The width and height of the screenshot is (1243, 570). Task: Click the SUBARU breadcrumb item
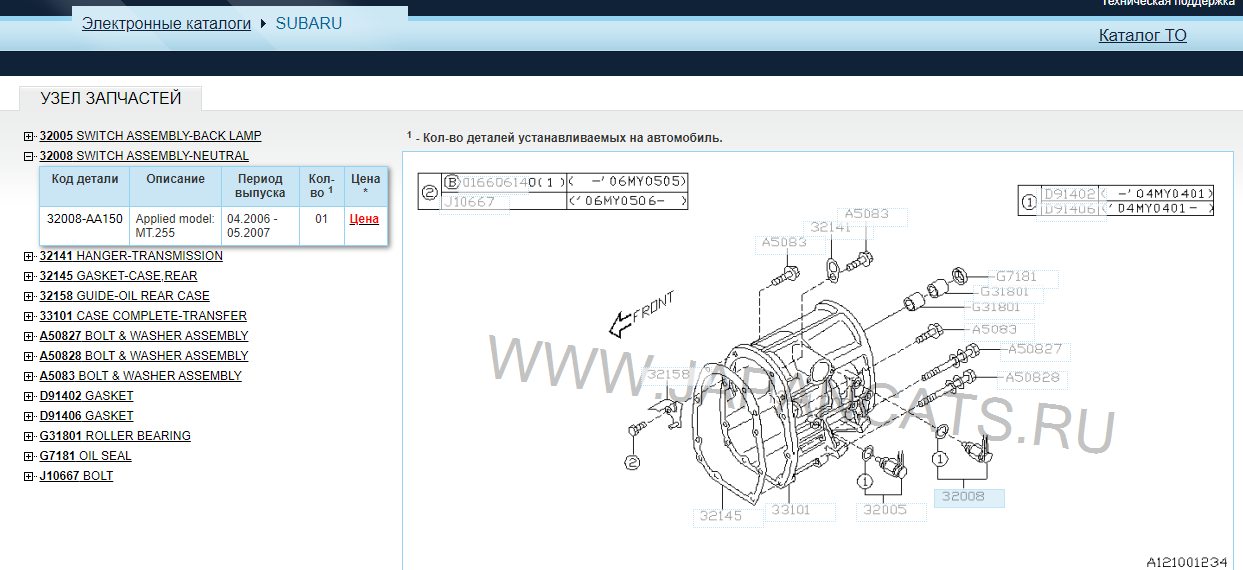click(x=308, y=23)
